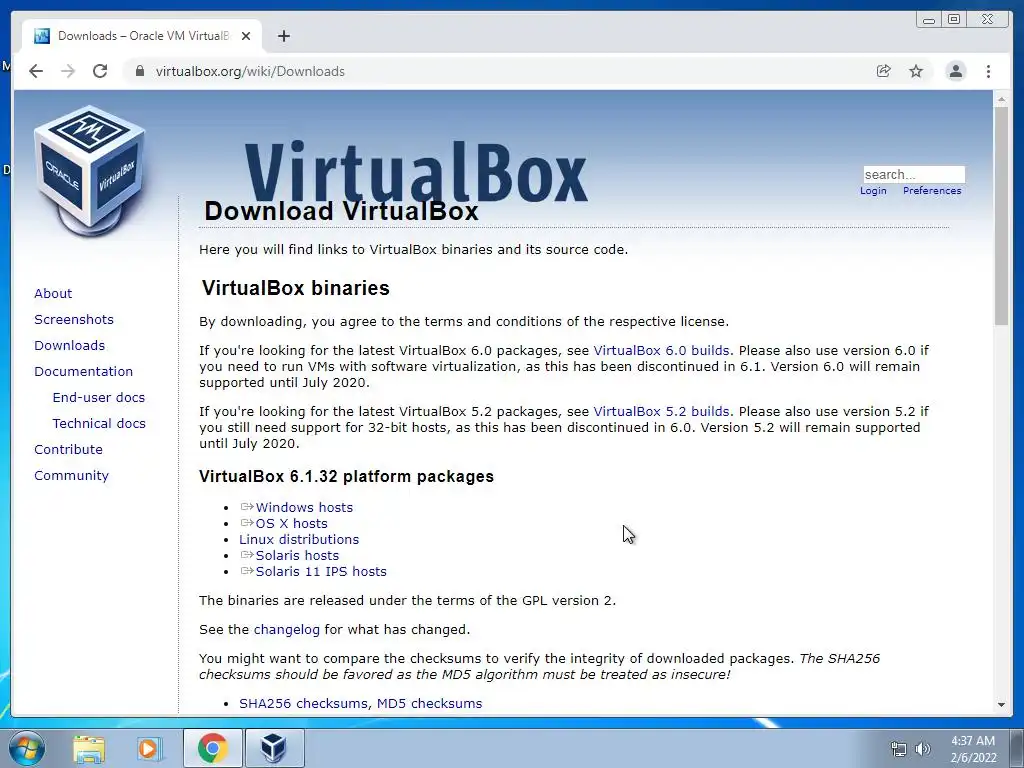Click the VirtualBox binaries heading
The width and height of the screenshot is (1024, 768).
(x=295, y=288)
